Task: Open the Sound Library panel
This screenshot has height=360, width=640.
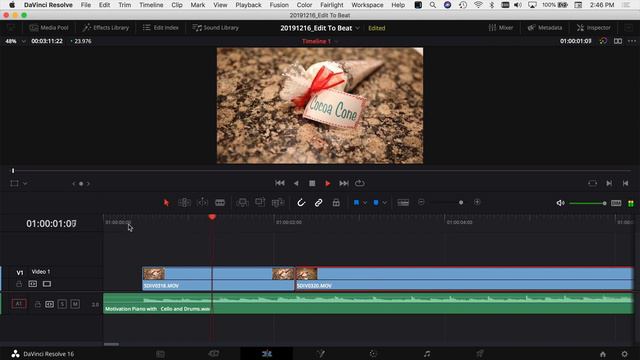Action: 216,28
